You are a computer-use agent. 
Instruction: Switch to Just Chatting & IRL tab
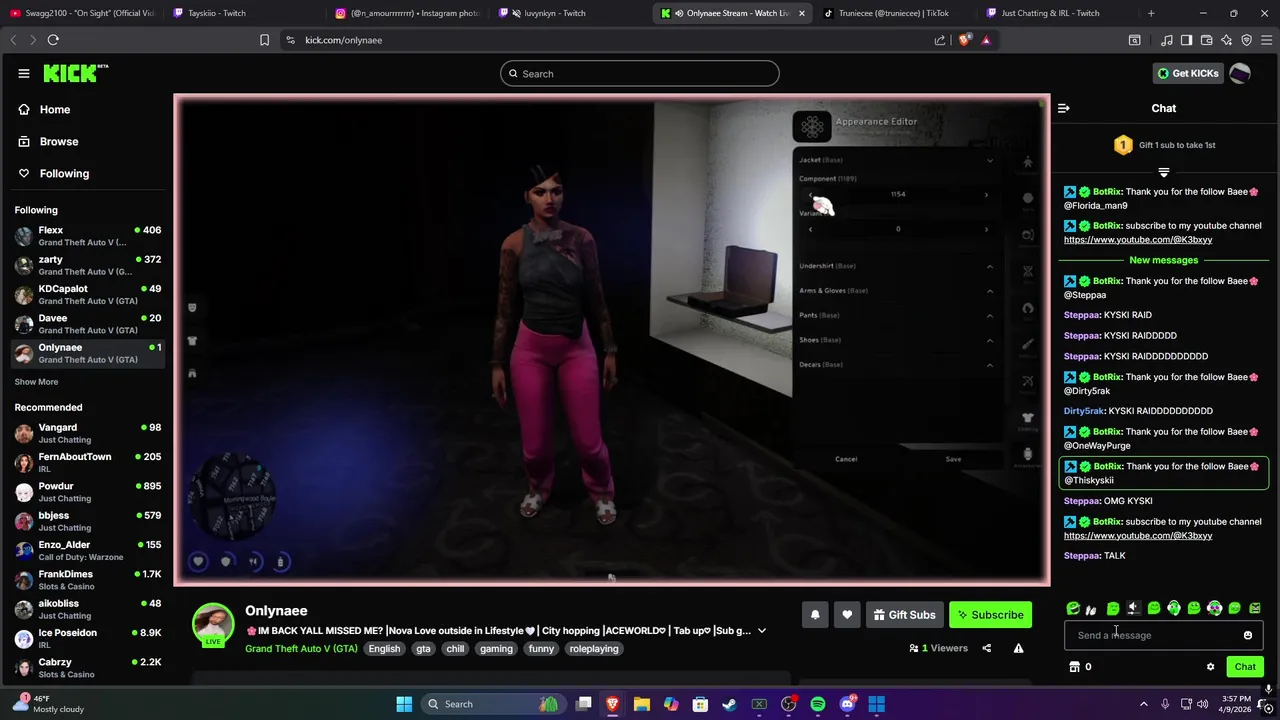click(x=1056, y=13)
